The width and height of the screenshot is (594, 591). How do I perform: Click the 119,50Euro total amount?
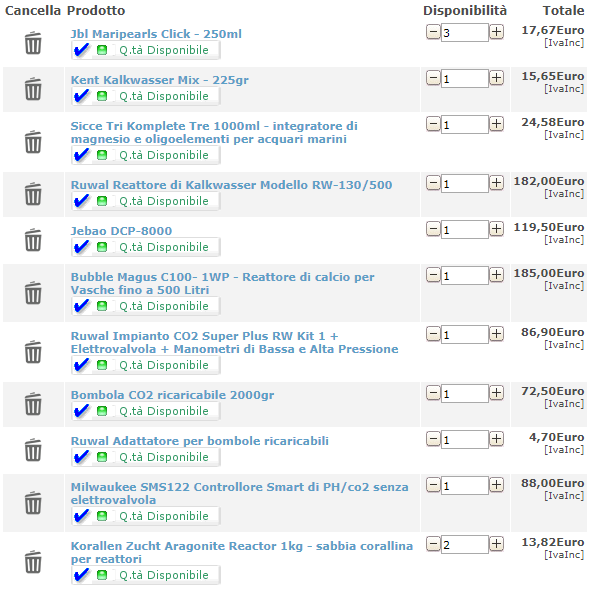click(x=549, y=227)
